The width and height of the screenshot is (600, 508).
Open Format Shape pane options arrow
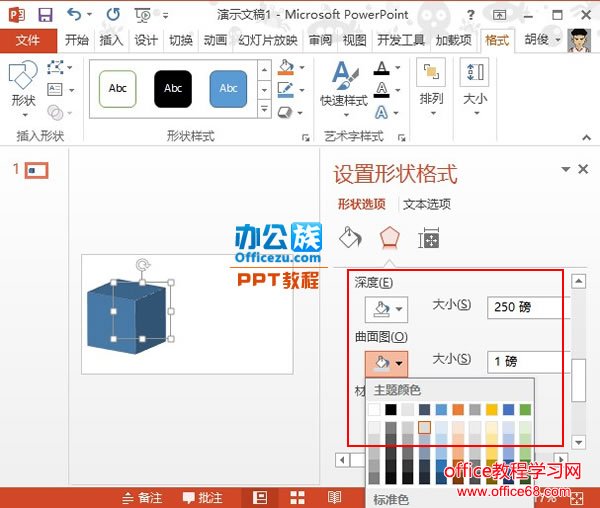[566, 169]
